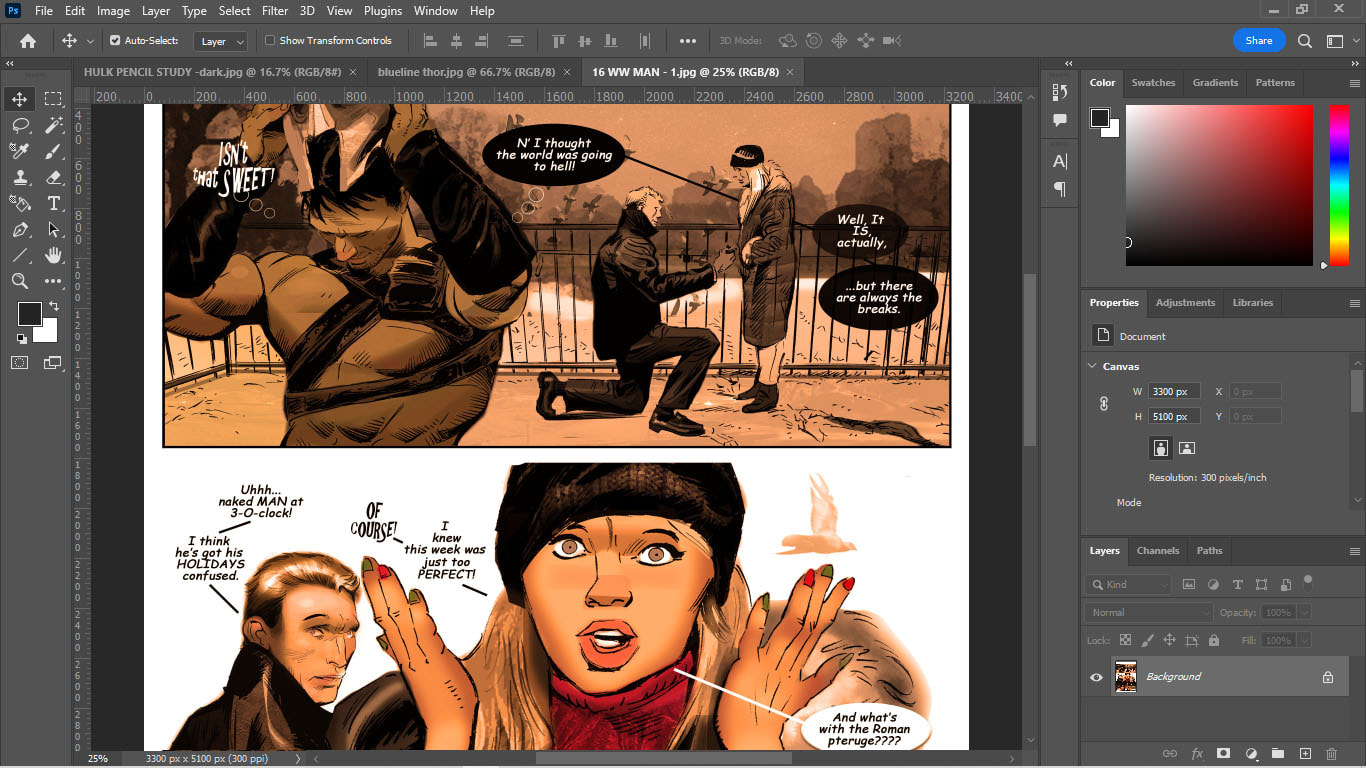The image size is (1366, 768).
Task: Create a new group folder
Action: click(x=1277, y=753)
